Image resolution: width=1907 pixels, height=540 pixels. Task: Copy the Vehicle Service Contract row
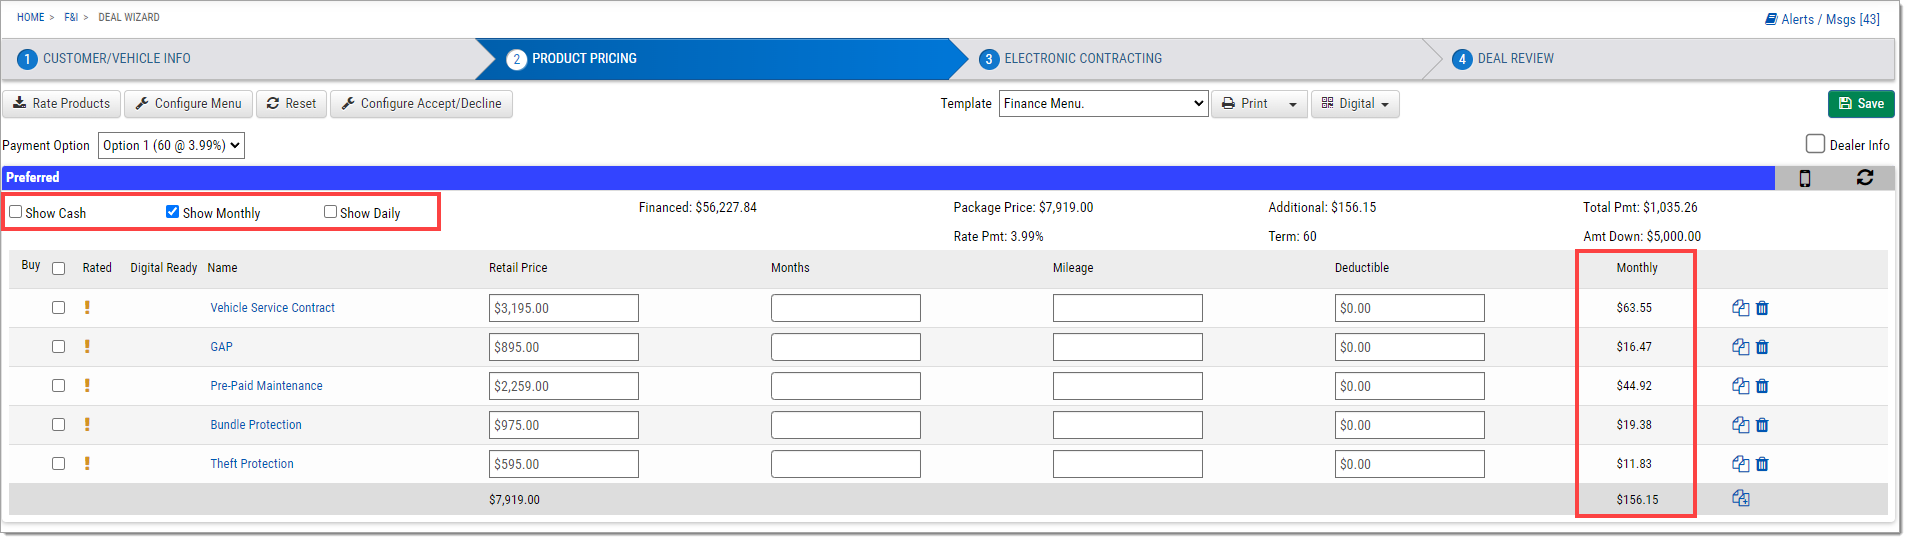tap(1740, 308)
